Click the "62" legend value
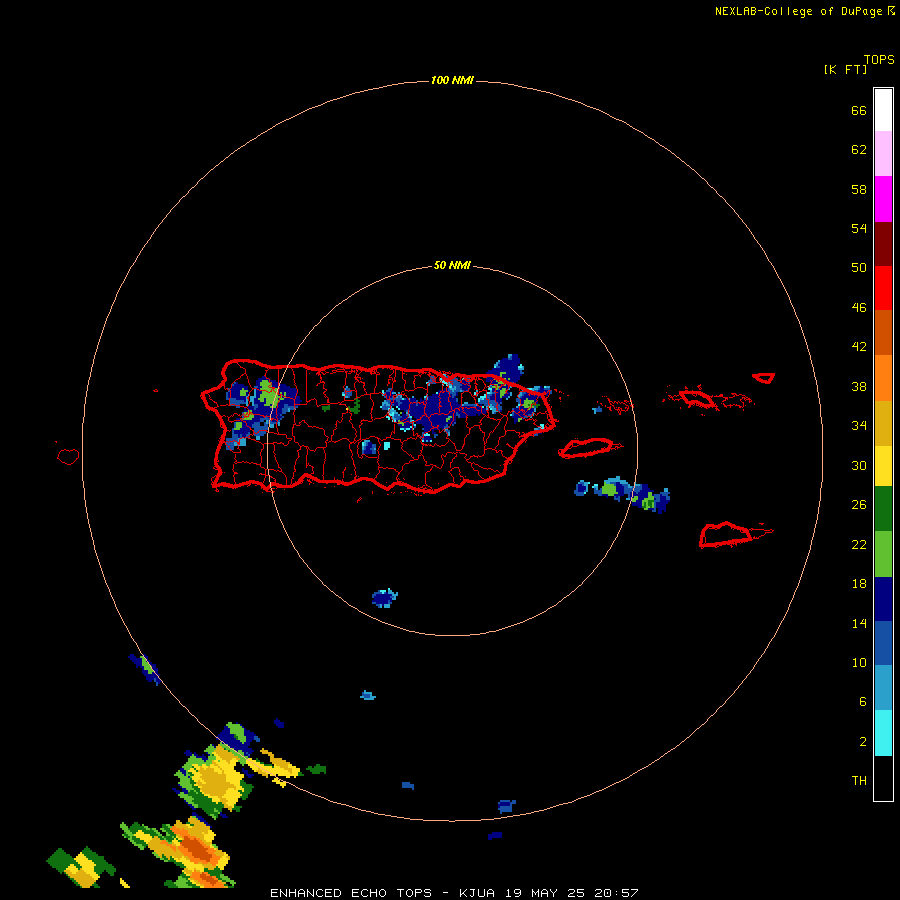The height and width of the screenshot is (900, 900). coord(859,150)
